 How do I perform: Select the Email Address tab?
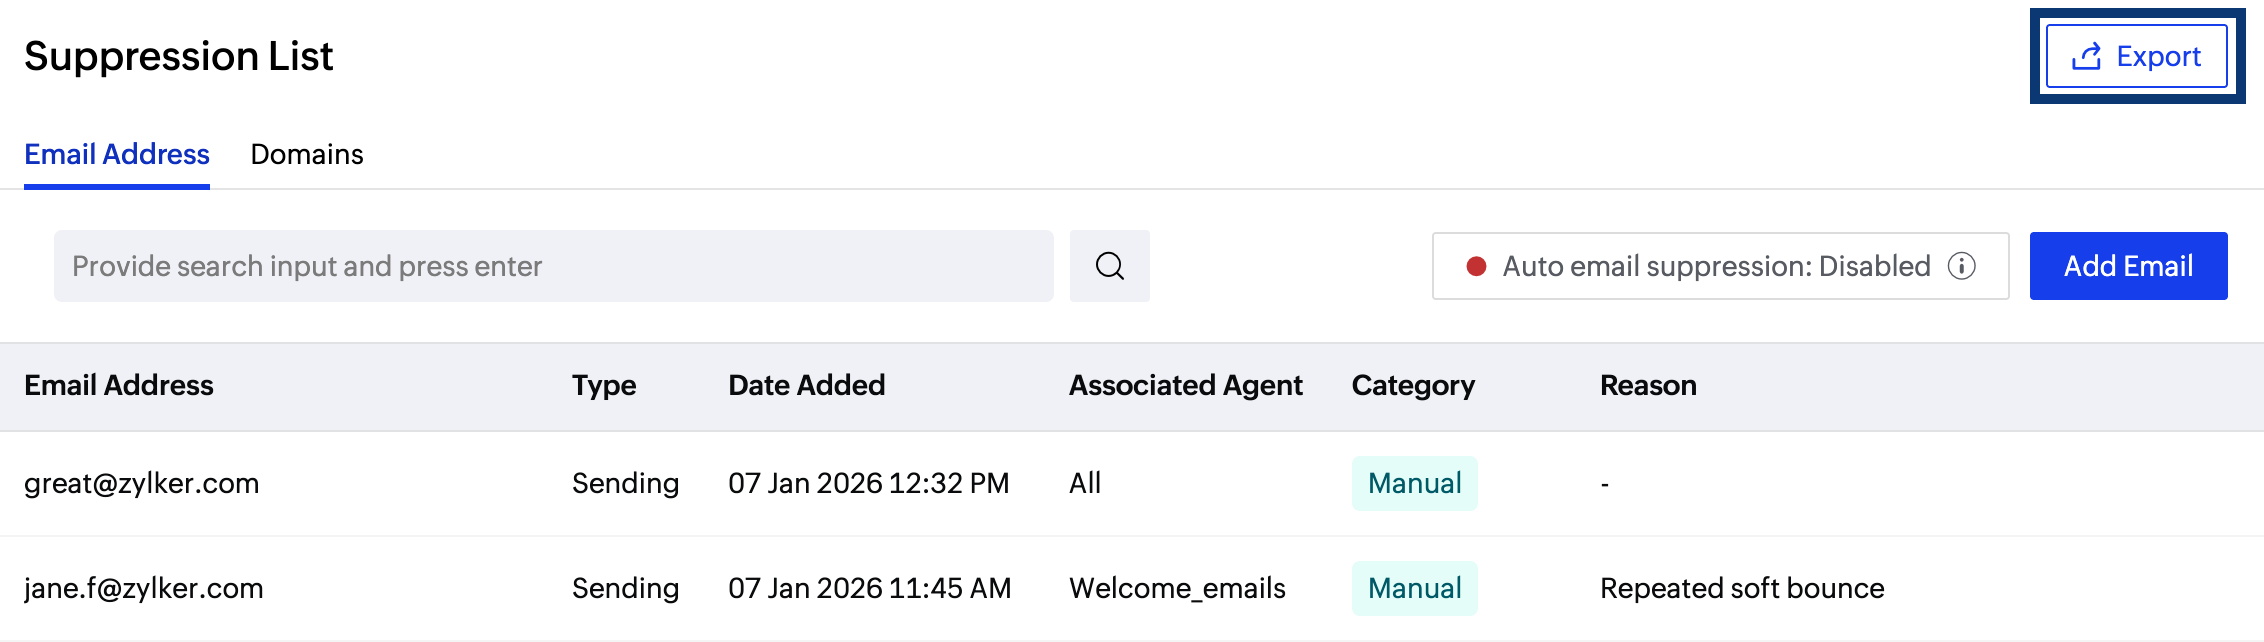pos(117,154)
